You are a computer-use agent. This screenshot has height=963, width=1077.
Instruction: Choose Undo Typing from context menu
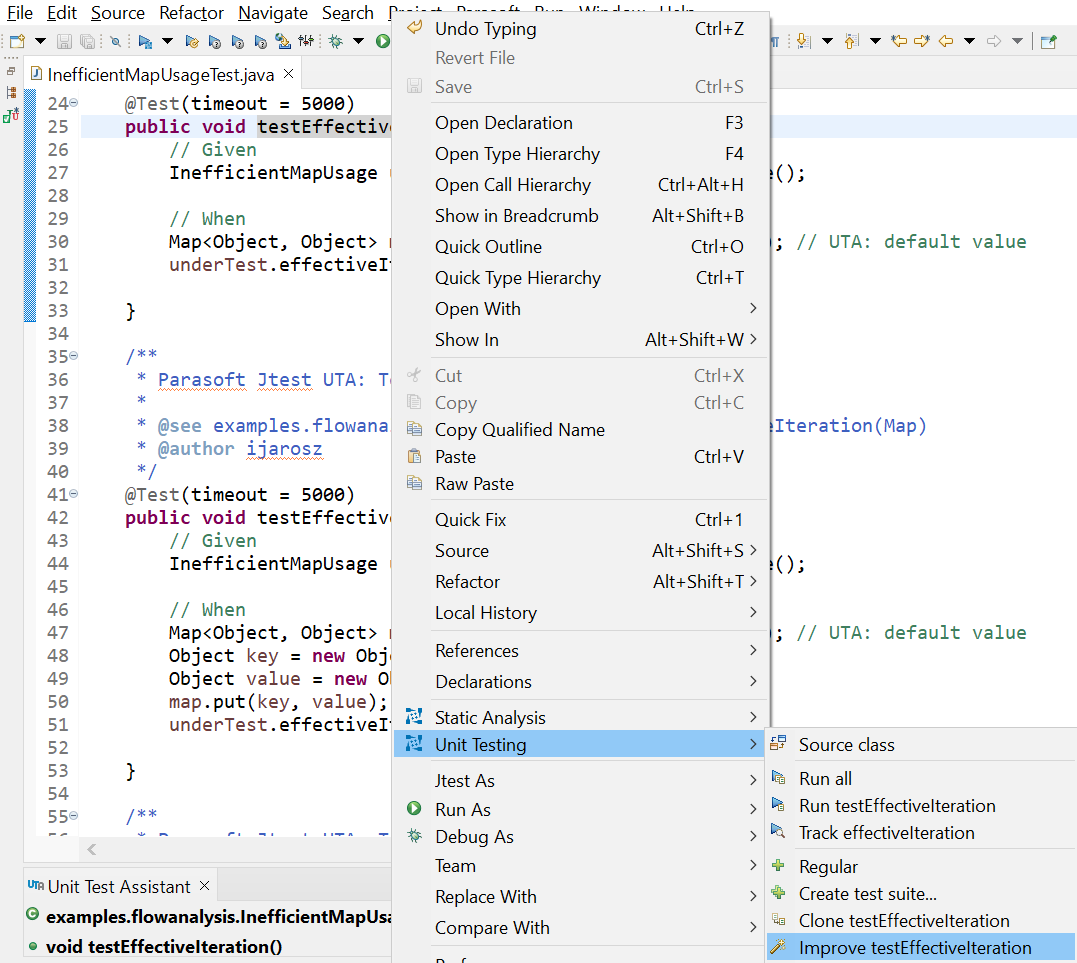(x=580, y=29)
